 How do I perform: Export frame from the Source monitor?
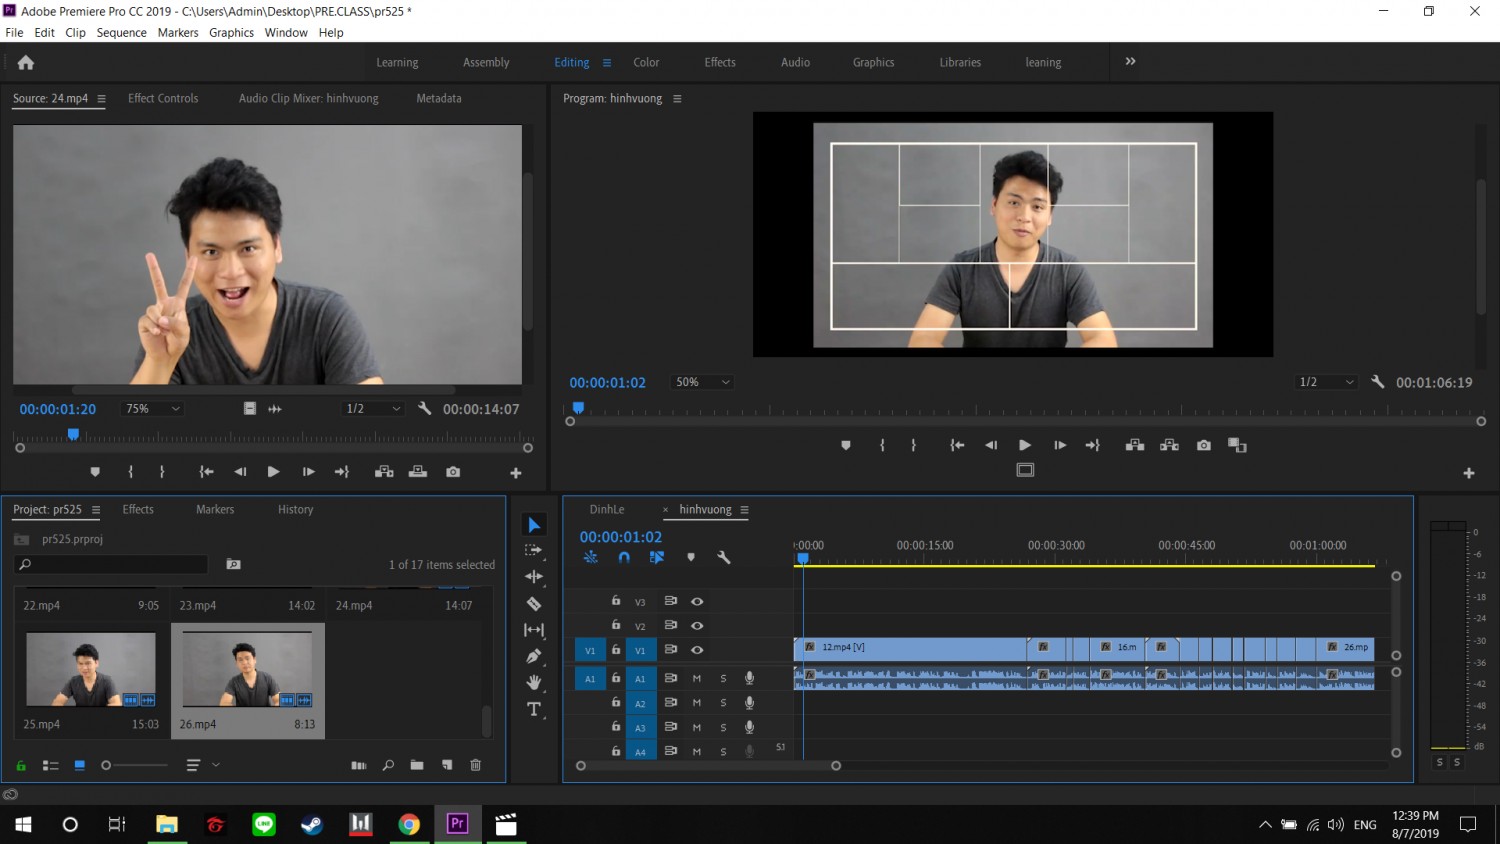tap(453, 472)
